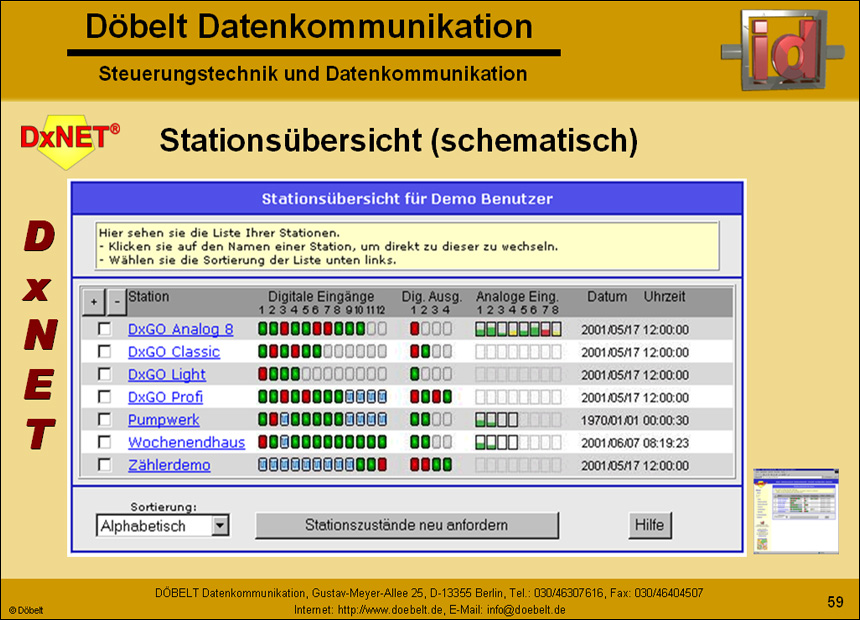Click the red 'id' Döbelt logo
860x620 pixels.
click(x=785, y=48)
